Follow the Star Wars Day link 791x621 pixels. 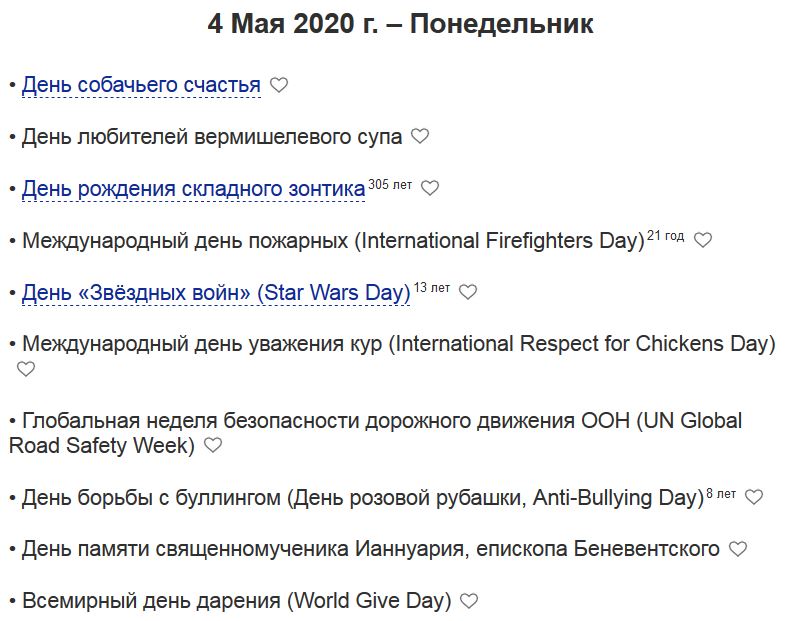coord(216,293)
